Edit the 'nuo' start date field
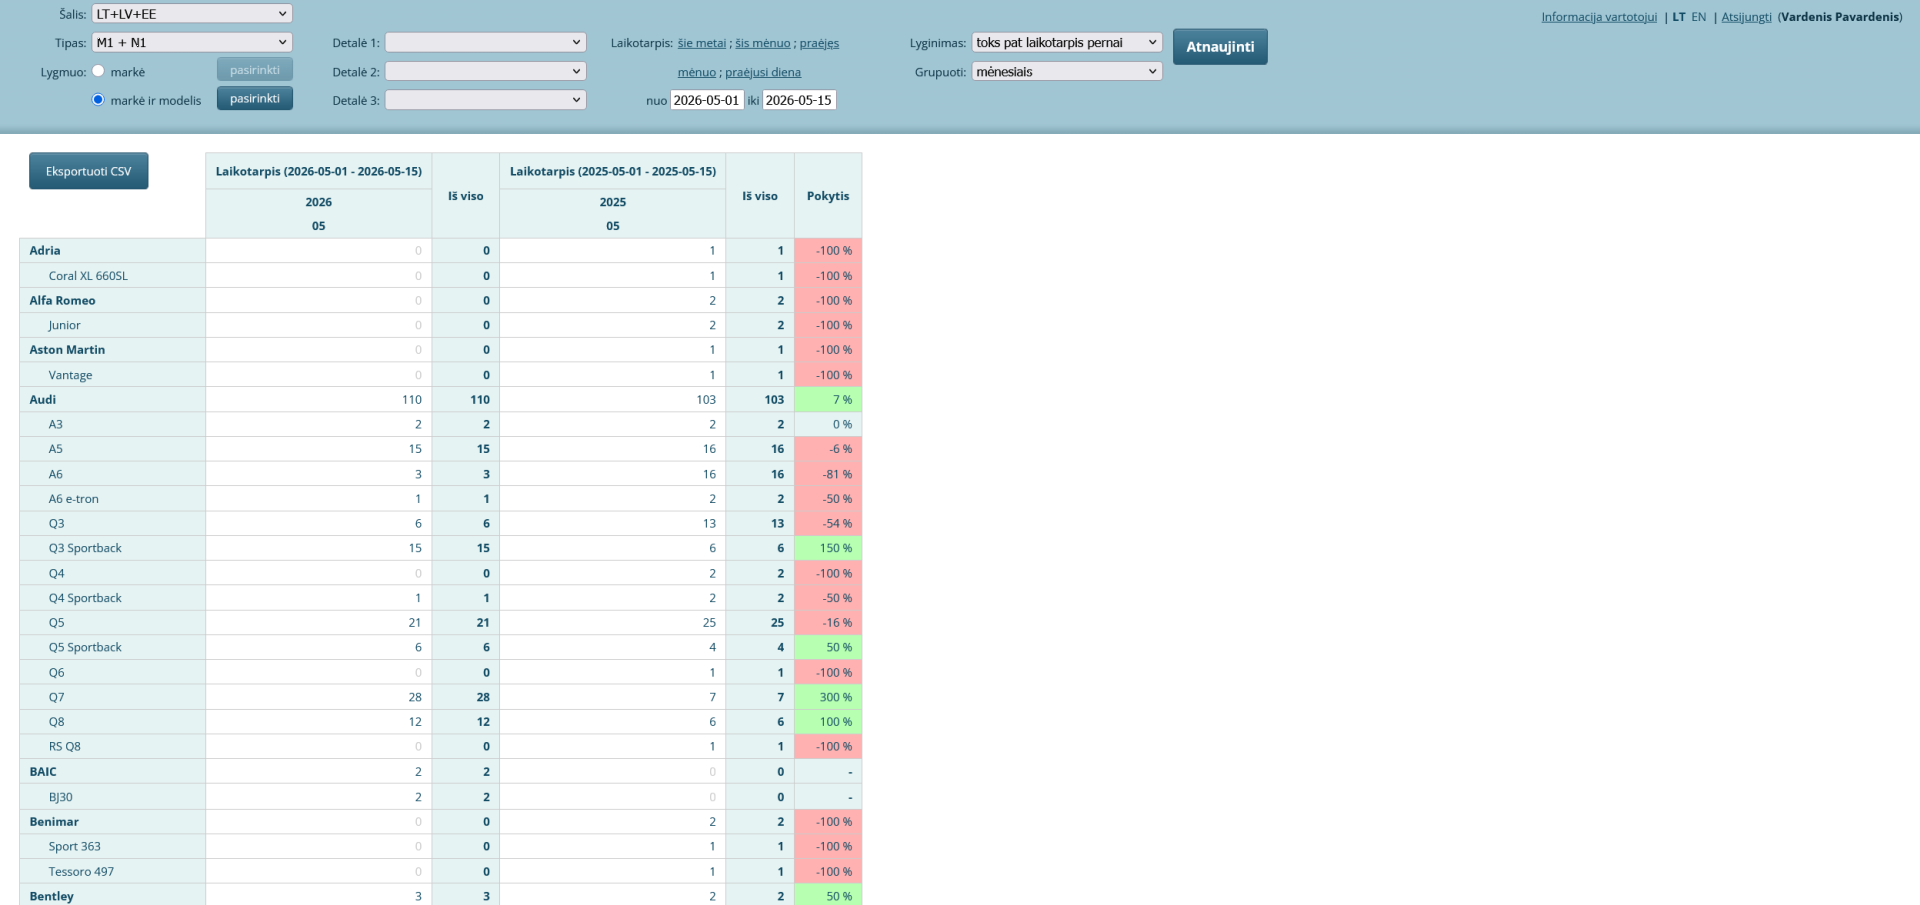 pyautogui.click(x=707, y=100)
